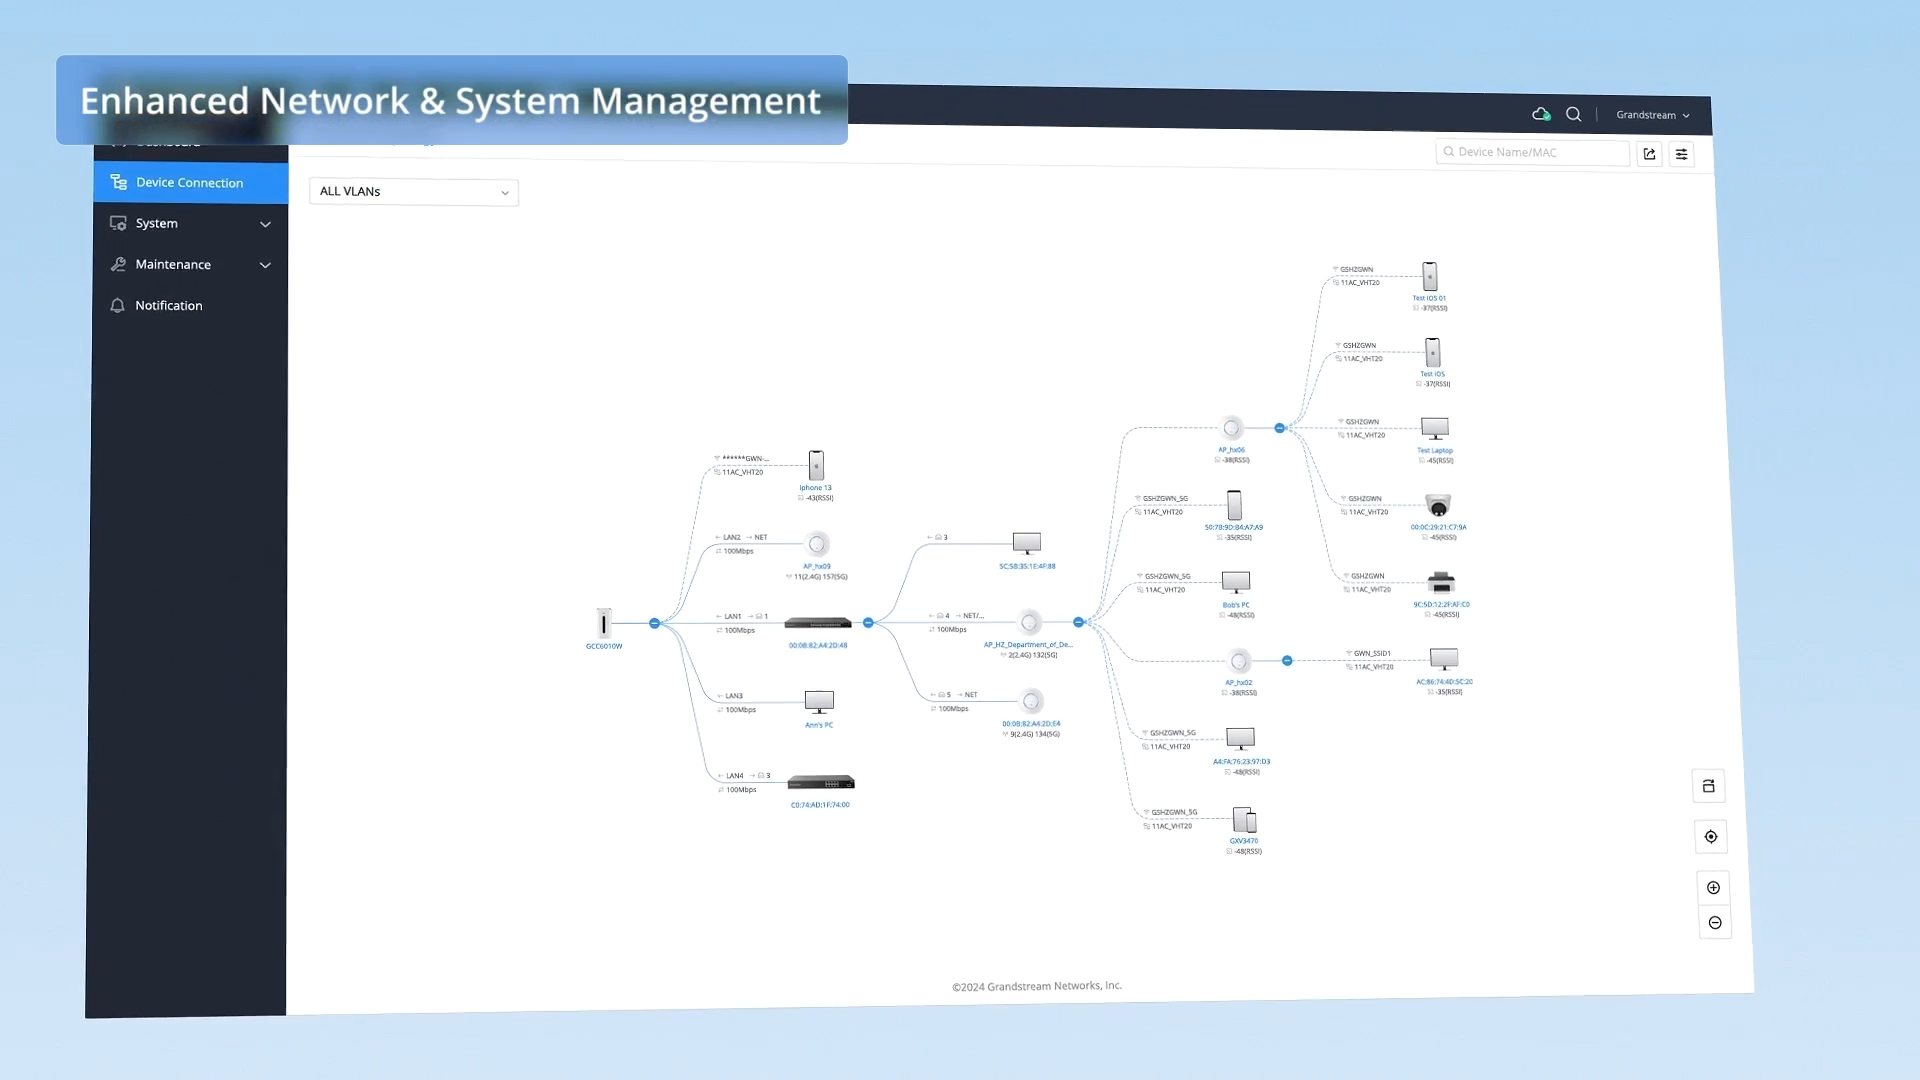Screen dimensions: 1920x1080
Task: Select the AP_hx06 access point icon
Action: (1231, 428)
